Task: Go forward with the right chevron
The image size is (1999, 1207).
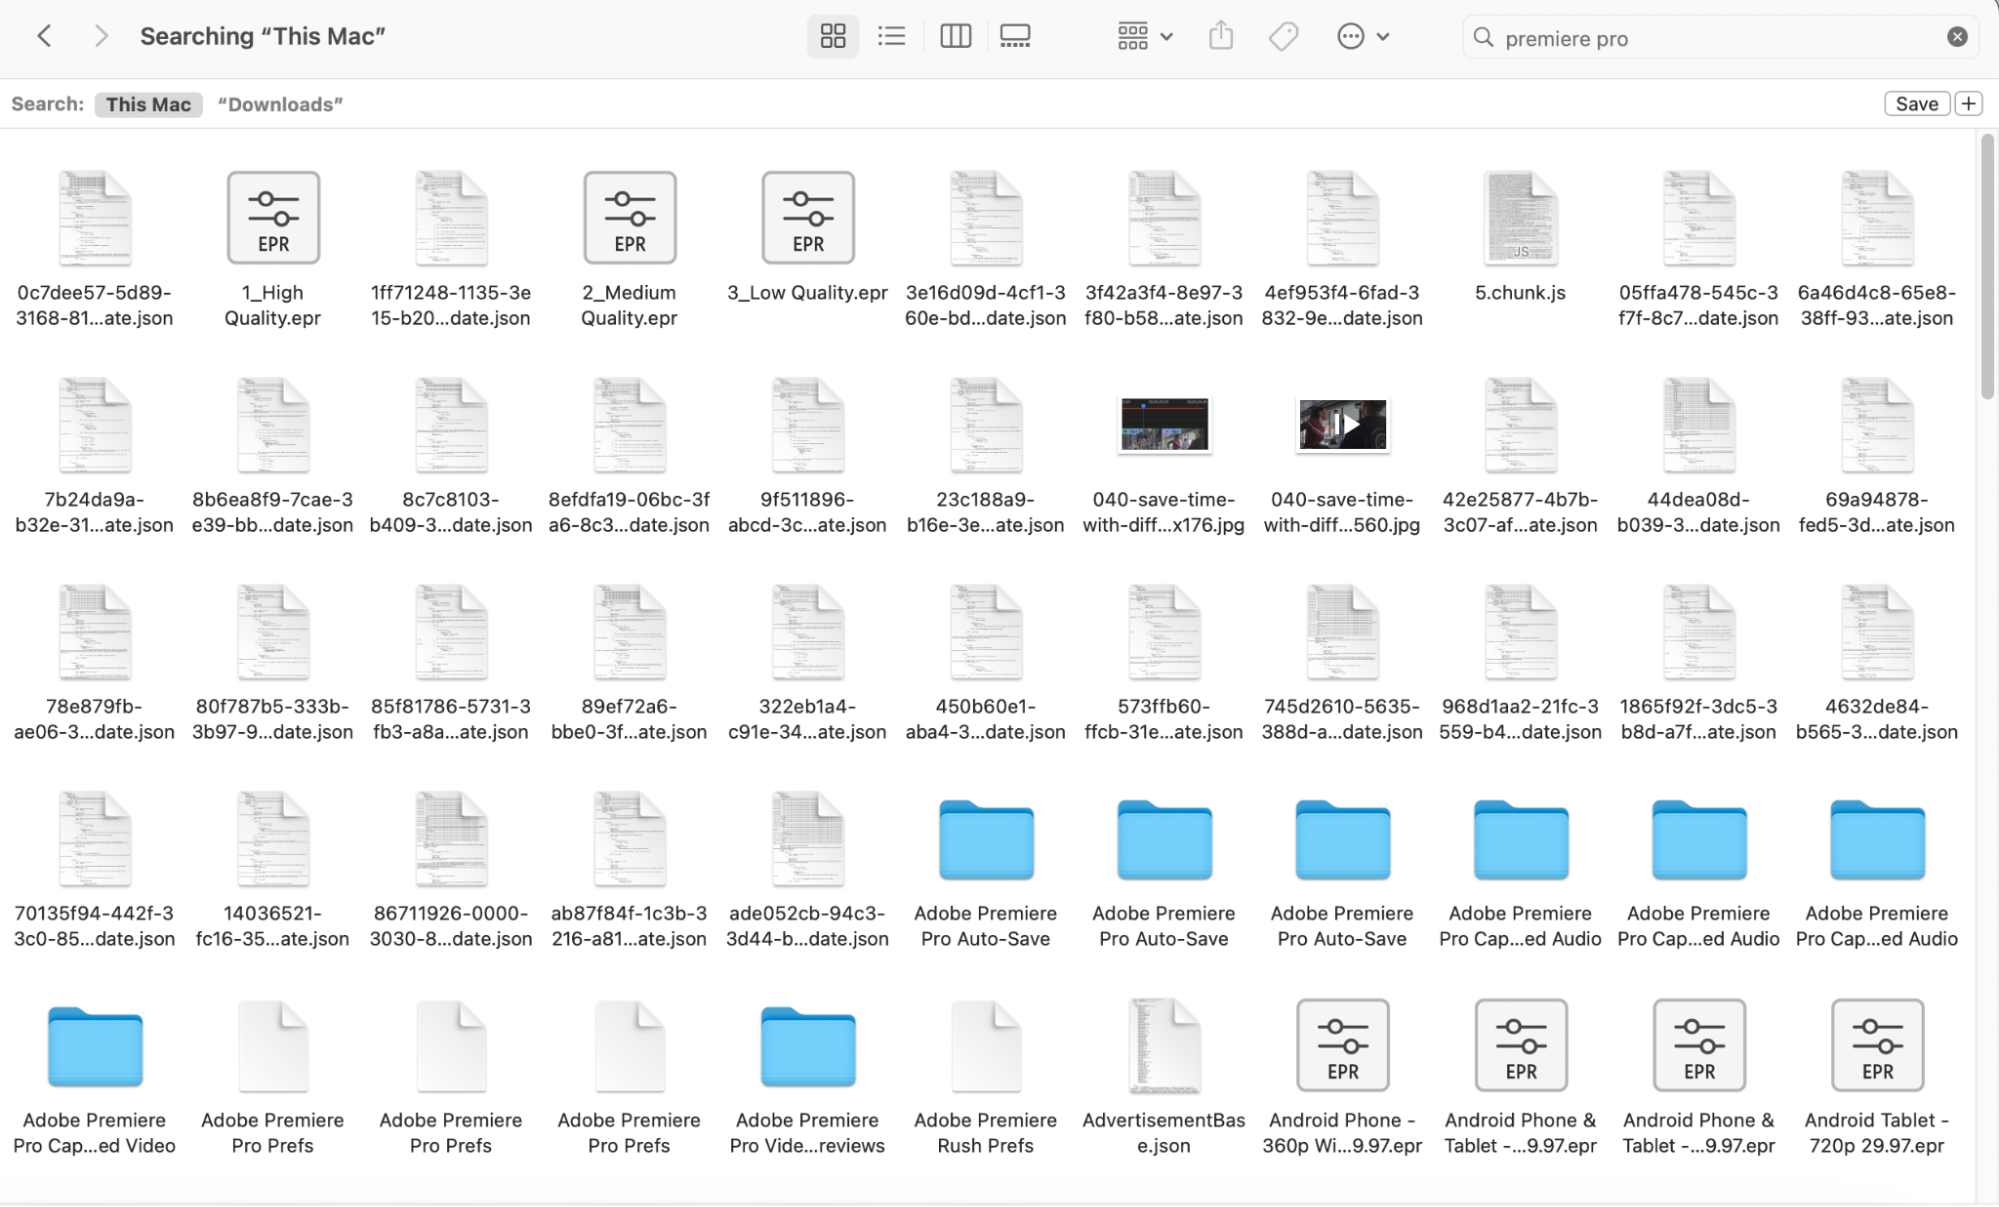Action: [100, 37]
